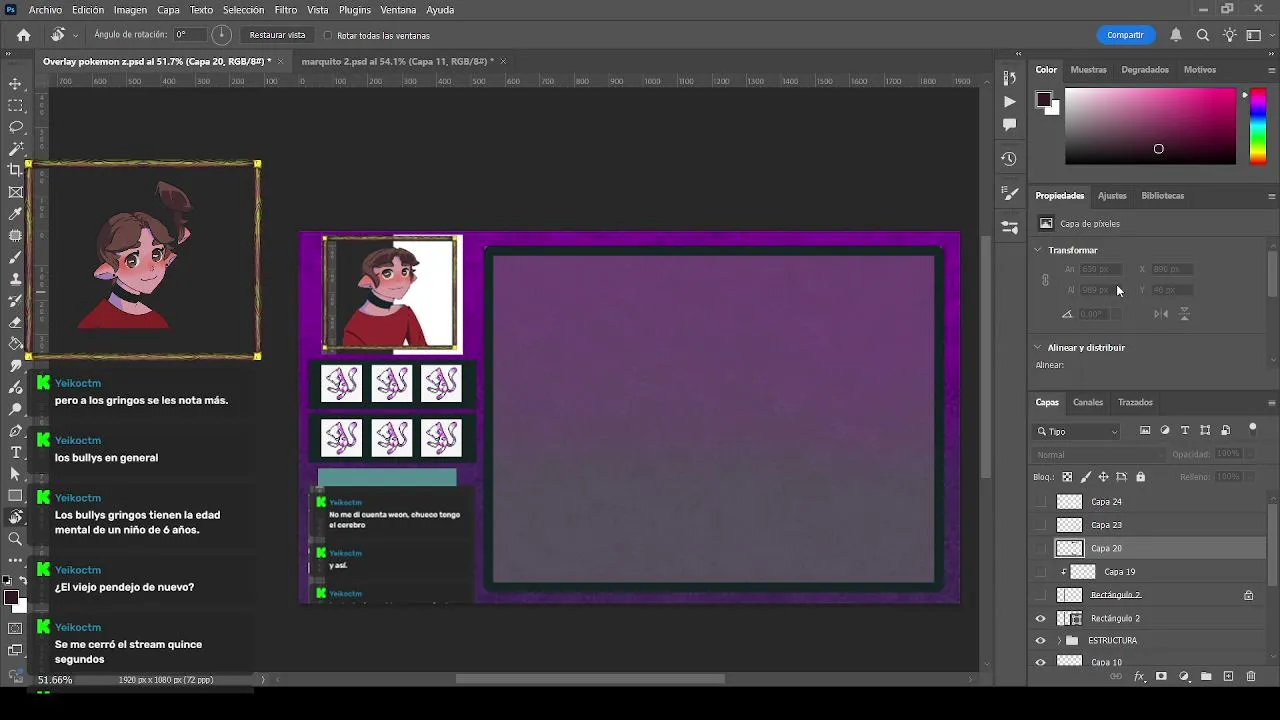Select the Move tool
Viewport: 1280px width, 720px height.
coord(15,84)
